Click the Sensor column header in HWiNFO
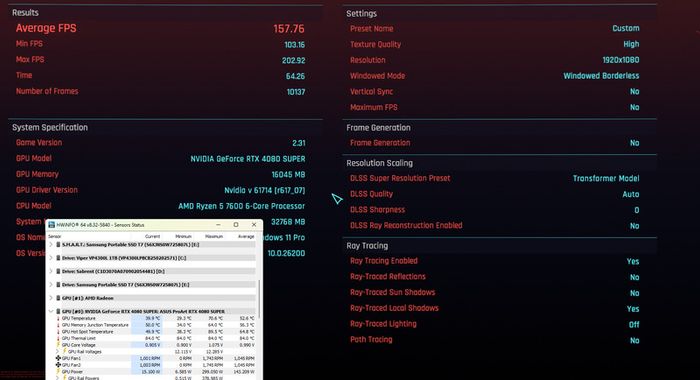700x380 pixels. 54,236
